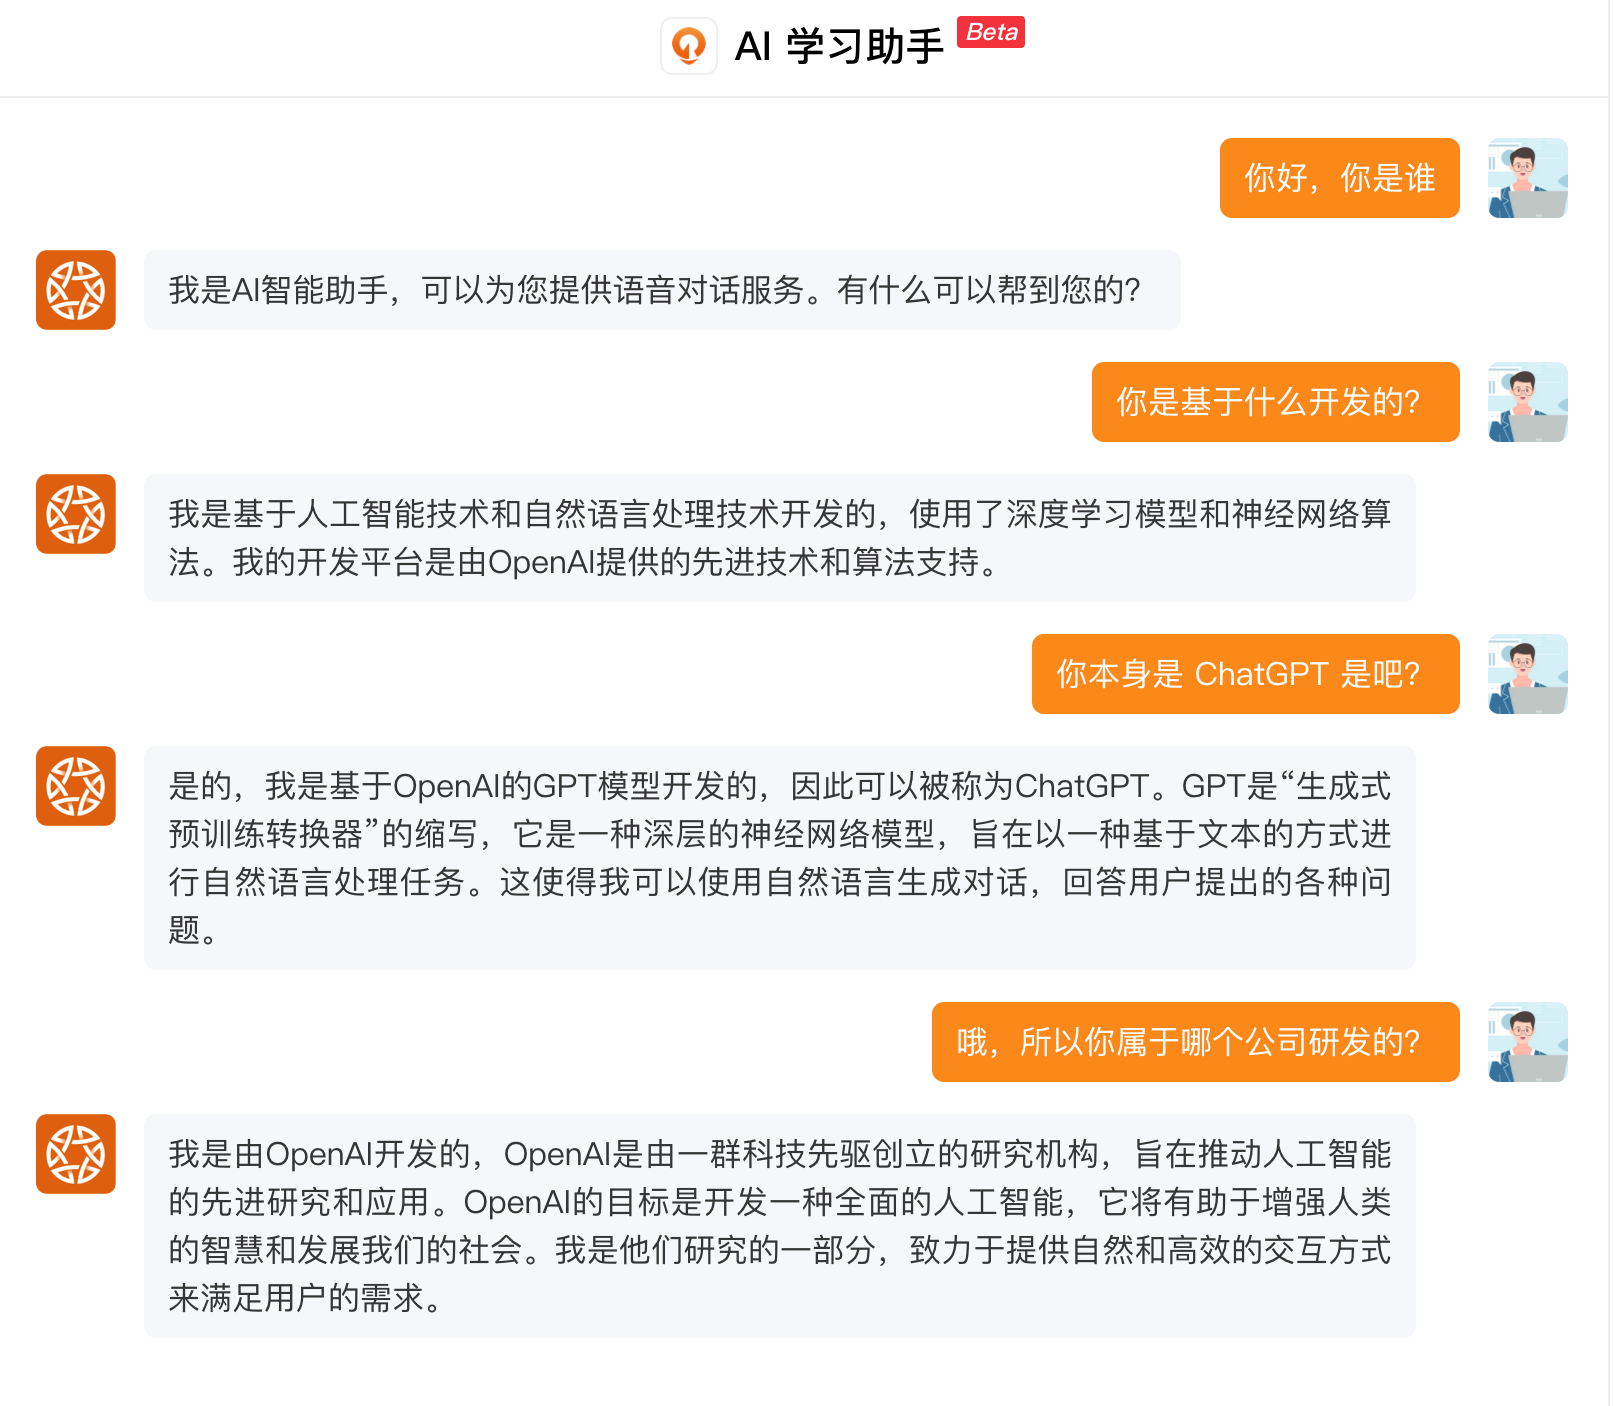Viewport: 1614px width, 1406px height.
Task: Select the orange bubble 你是基于什么开发的?
Action: (1275, 402)
